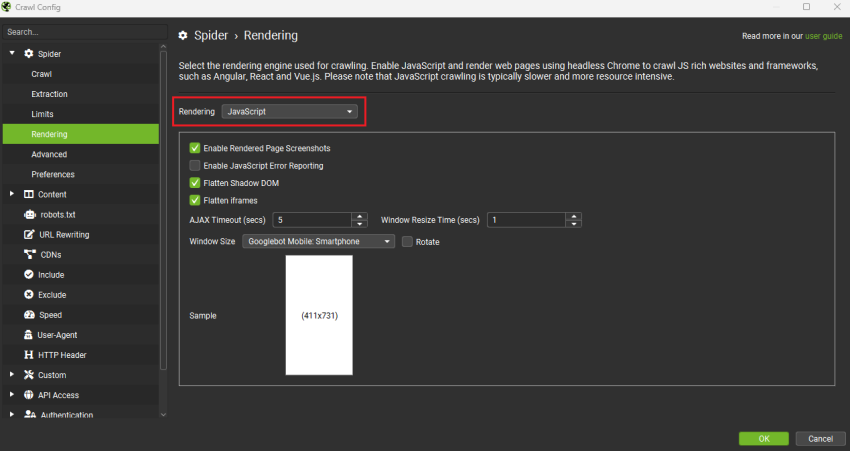
Task: Click the robots.txt robot icon
Action: point(29,215)
